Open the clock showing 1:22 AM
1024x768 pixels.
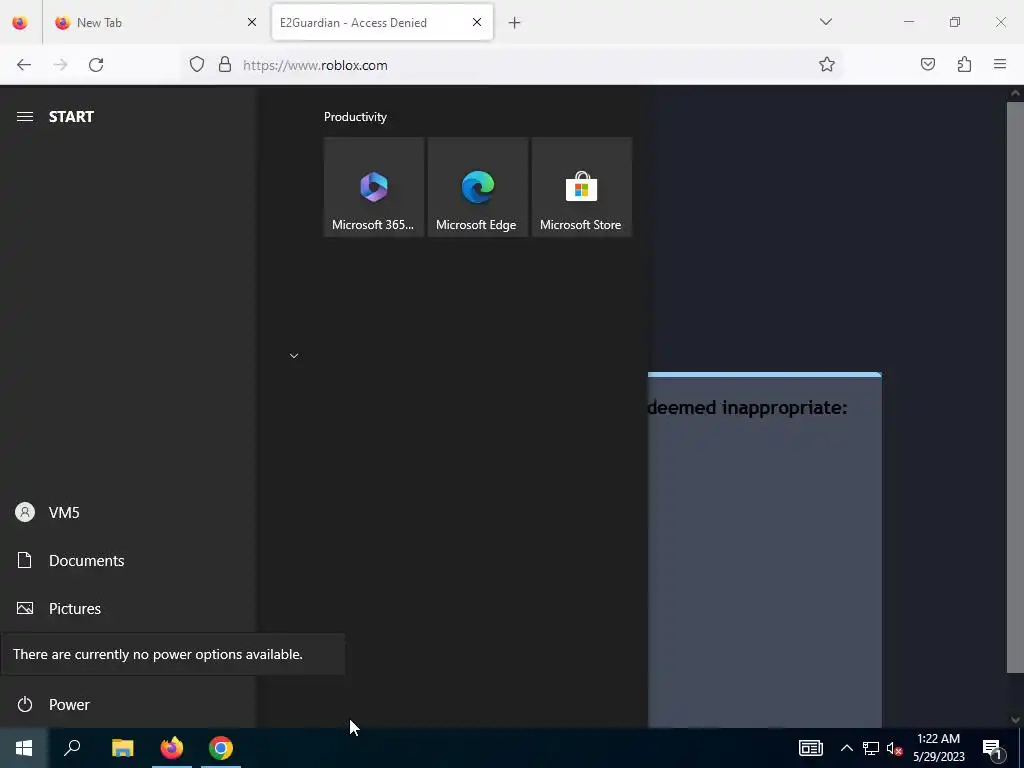pyautogui.click(x=939, y=748)
